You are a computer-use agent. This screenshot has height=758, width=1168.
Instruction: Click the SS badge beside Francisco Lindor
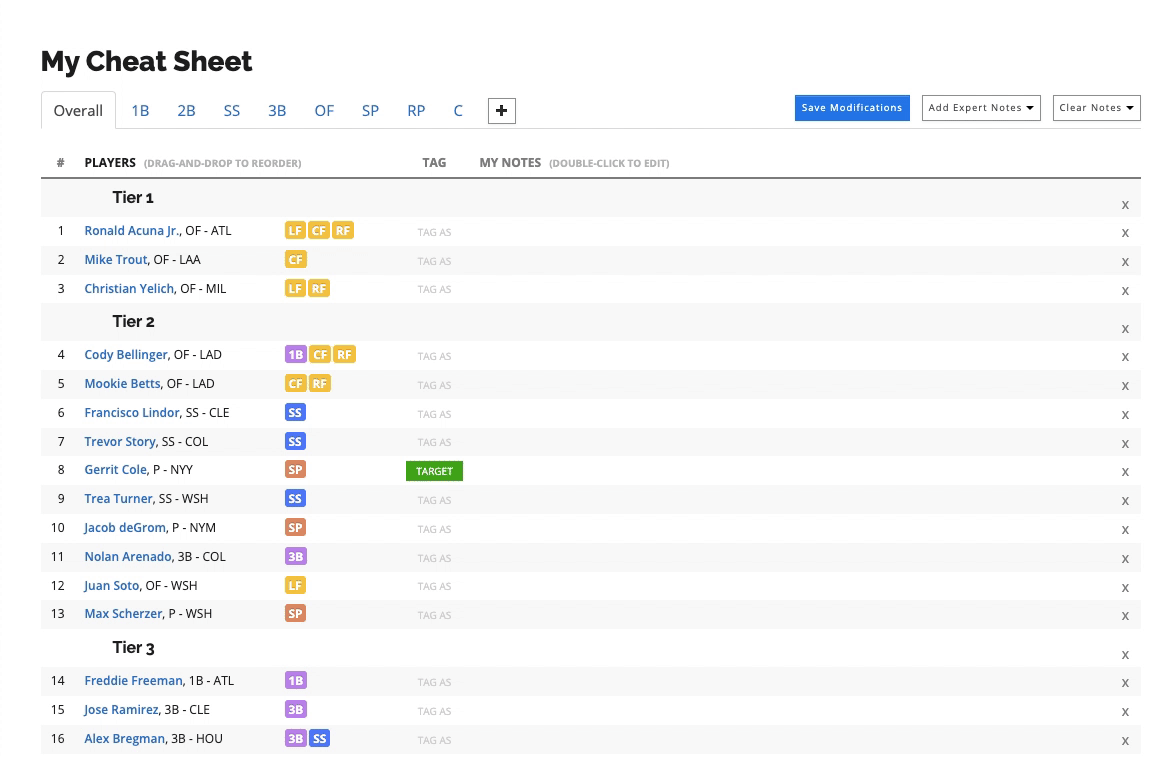pos(295,413)
